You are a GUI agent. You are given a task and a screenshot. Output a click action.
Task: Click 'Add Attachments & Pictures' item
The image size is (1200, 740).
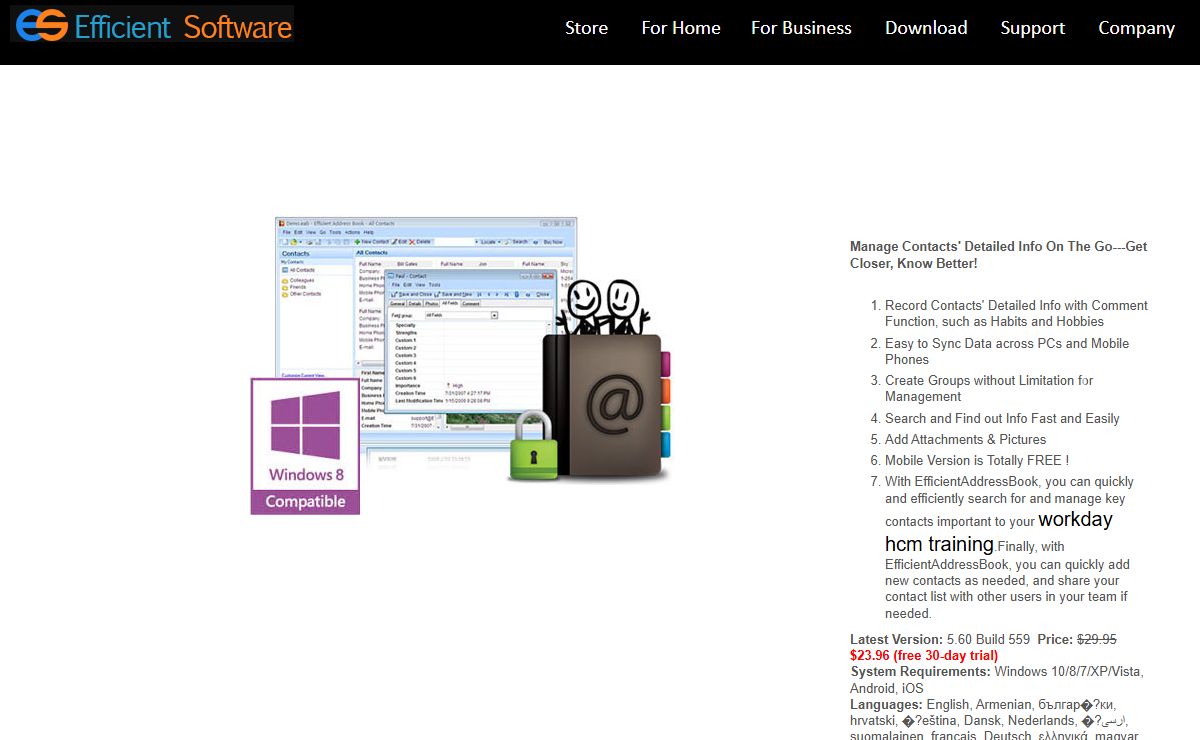click(965, 439)
